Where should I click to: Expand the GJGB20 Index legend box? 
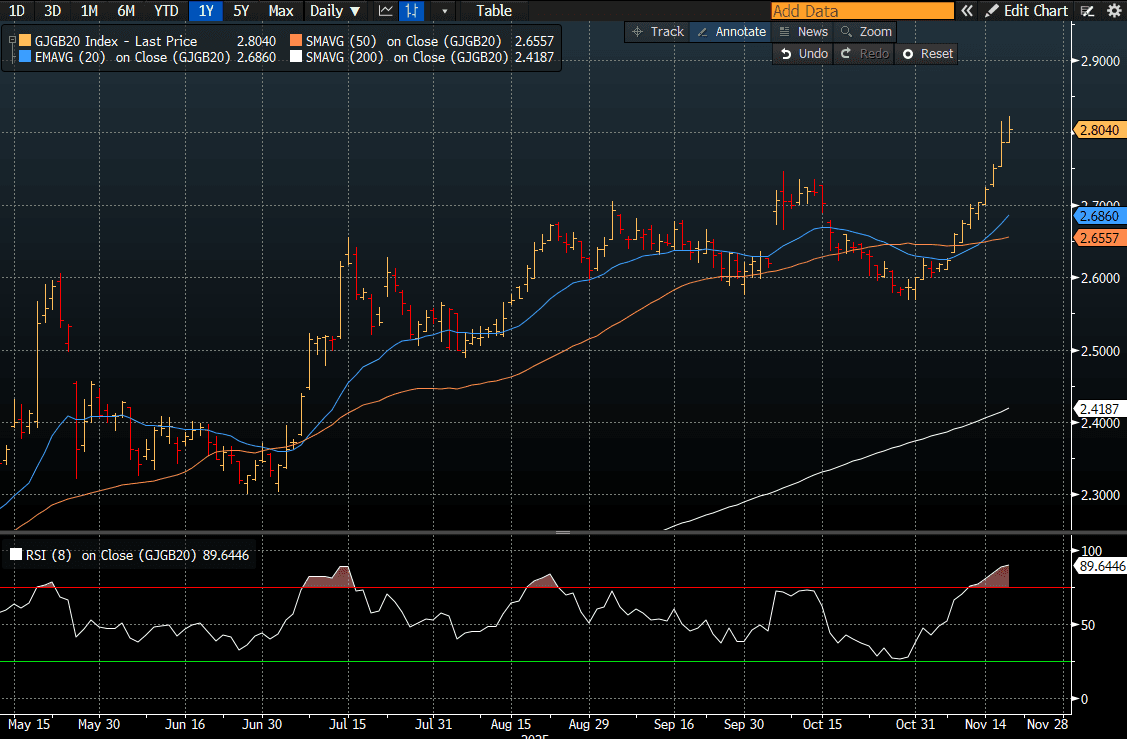(x=11, y=41)
